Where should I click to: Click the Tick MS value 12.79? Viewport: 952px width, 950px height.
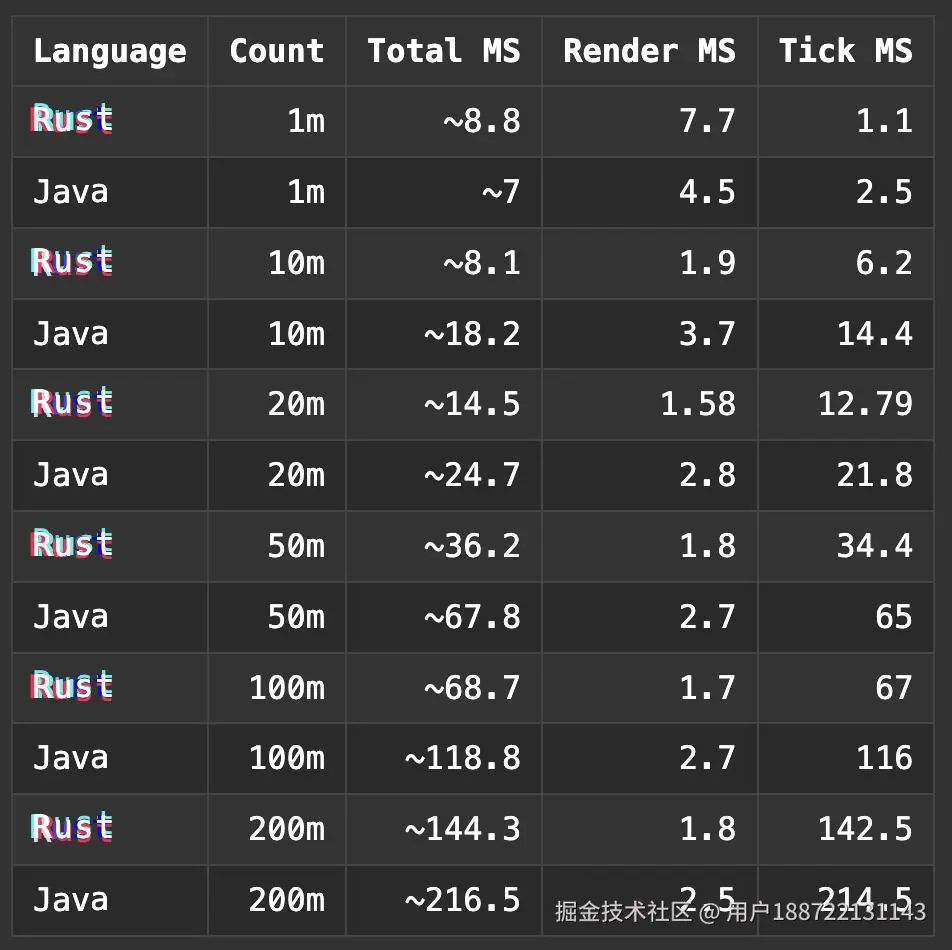[865, 404]
